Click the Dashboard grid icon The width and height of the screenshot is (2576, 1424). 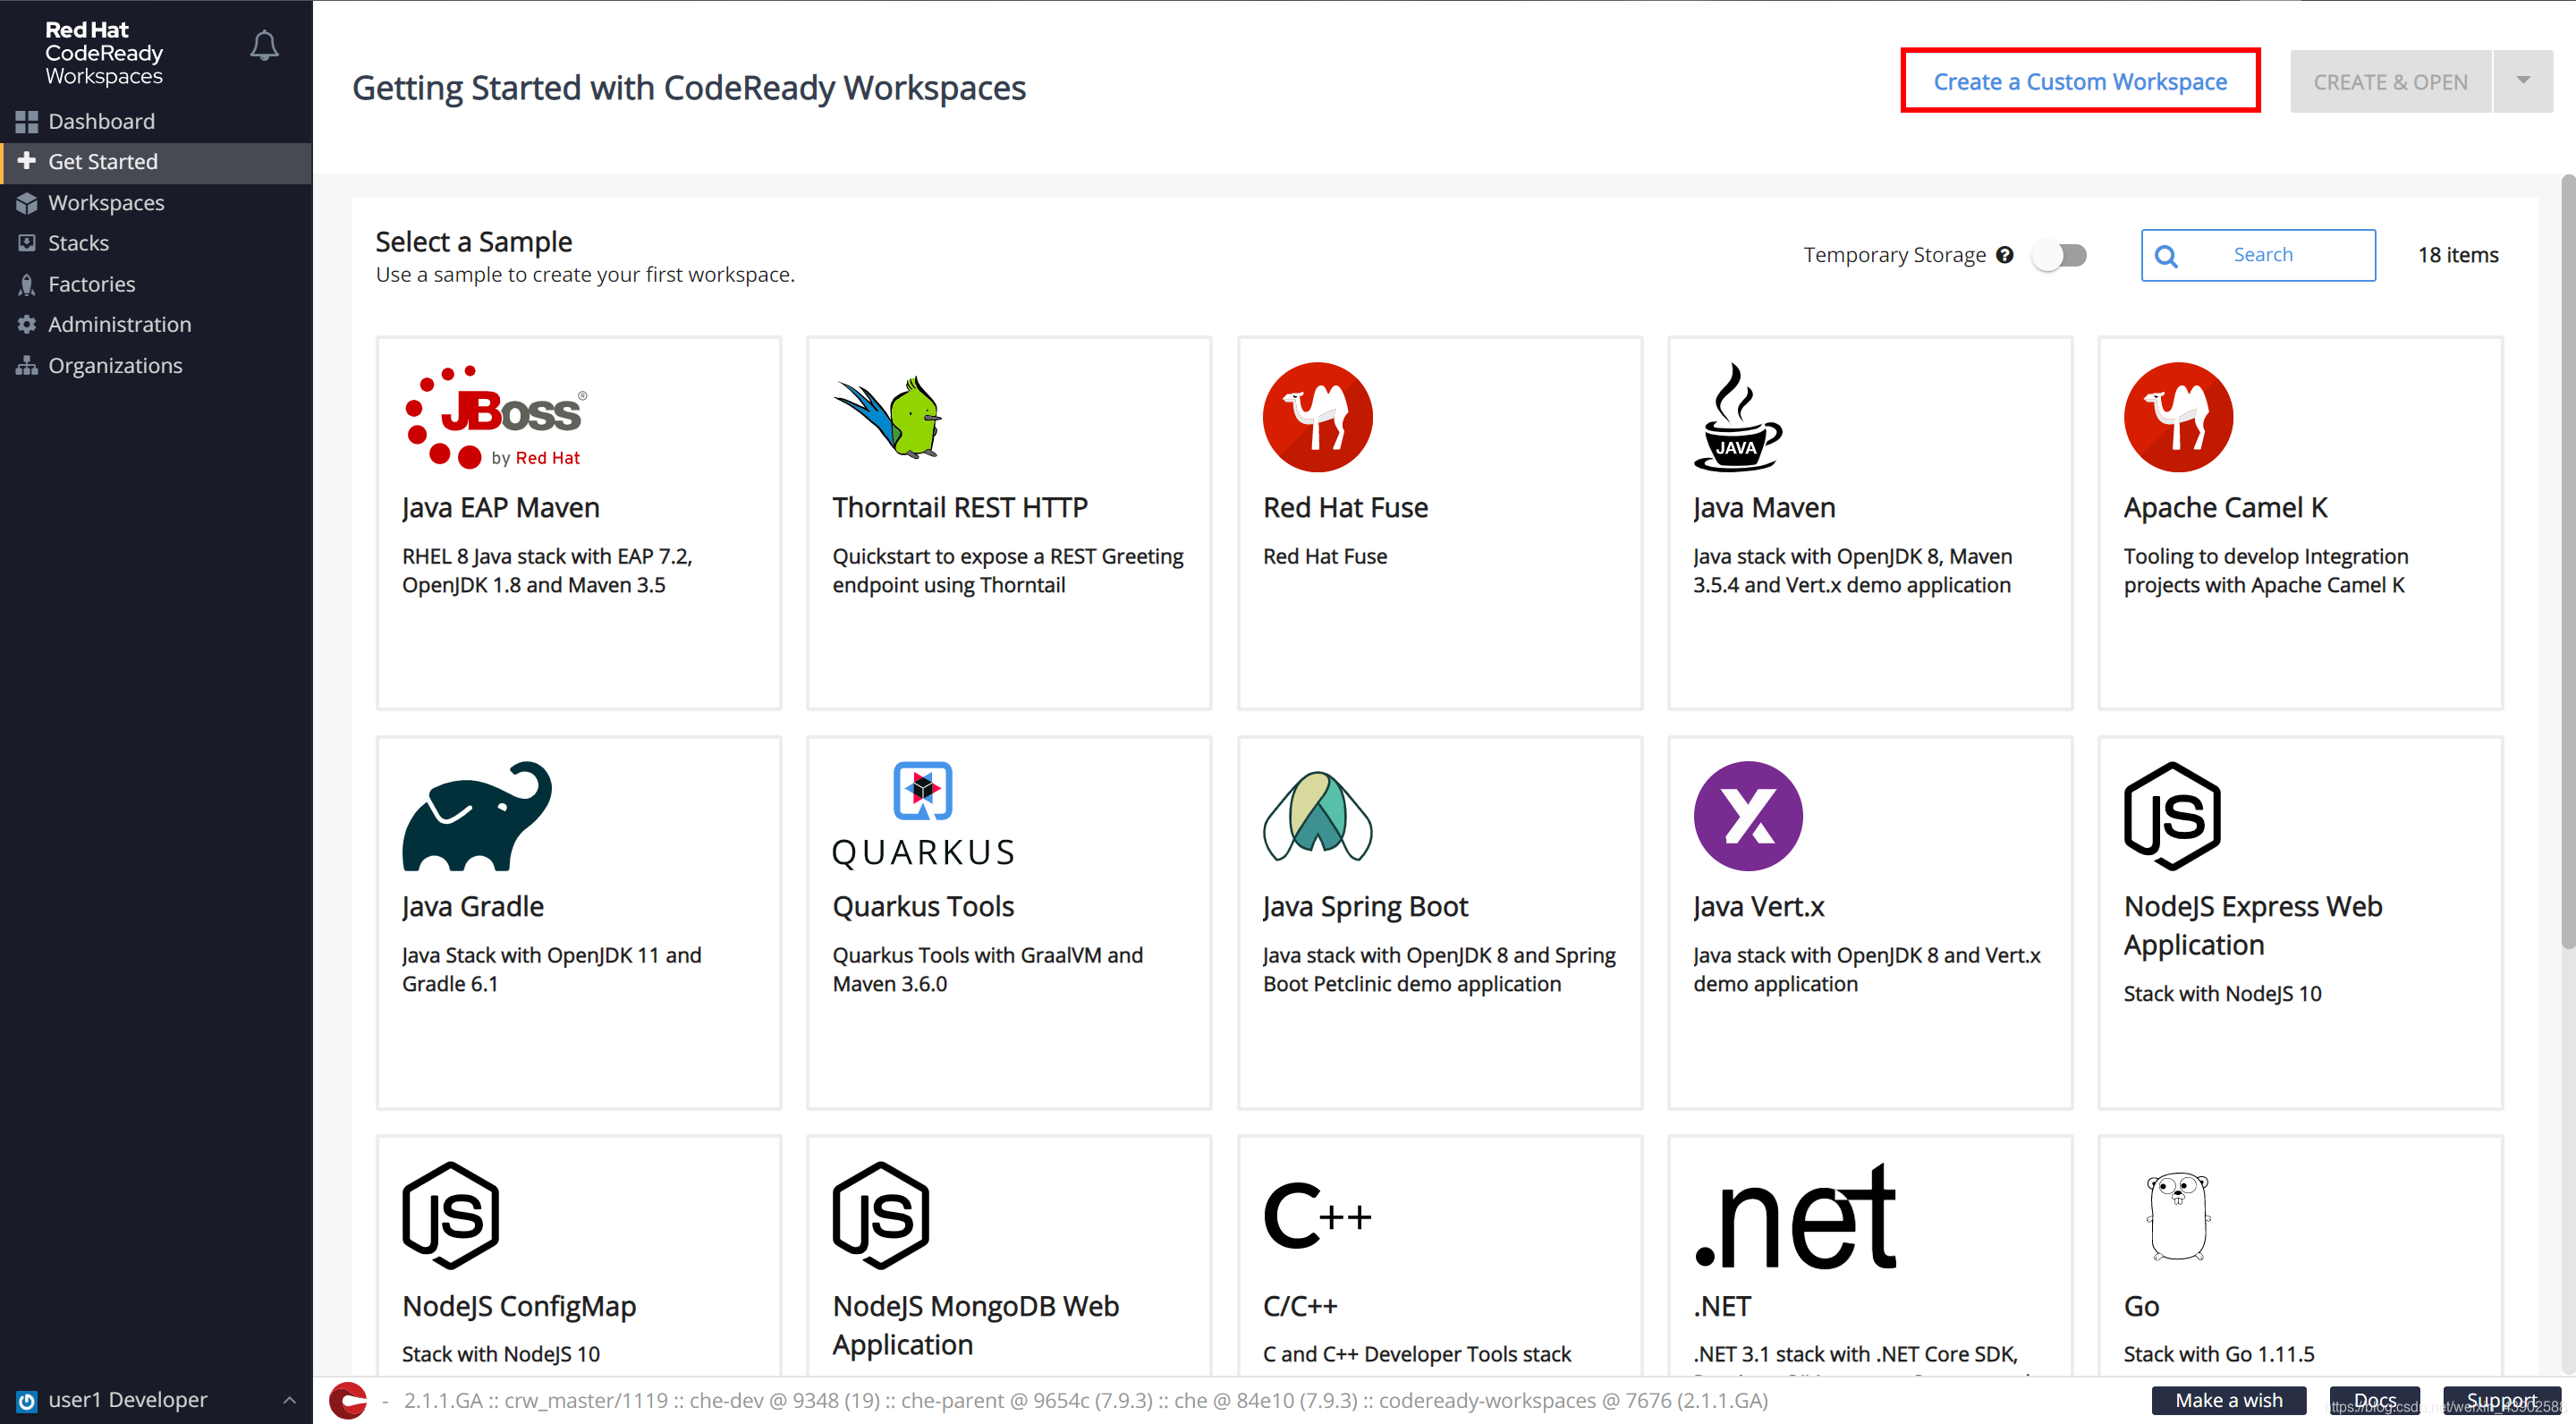(x=27, y=122)
